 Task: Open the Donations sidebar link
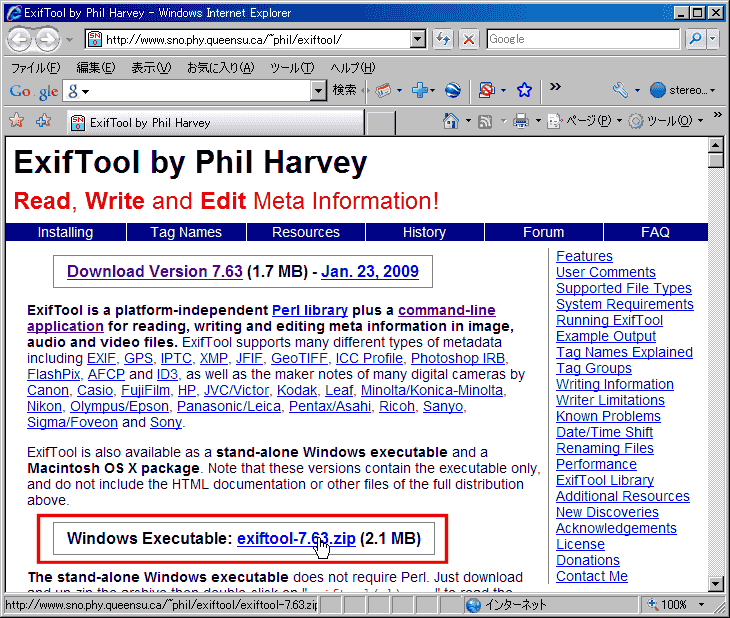[588, 560]
